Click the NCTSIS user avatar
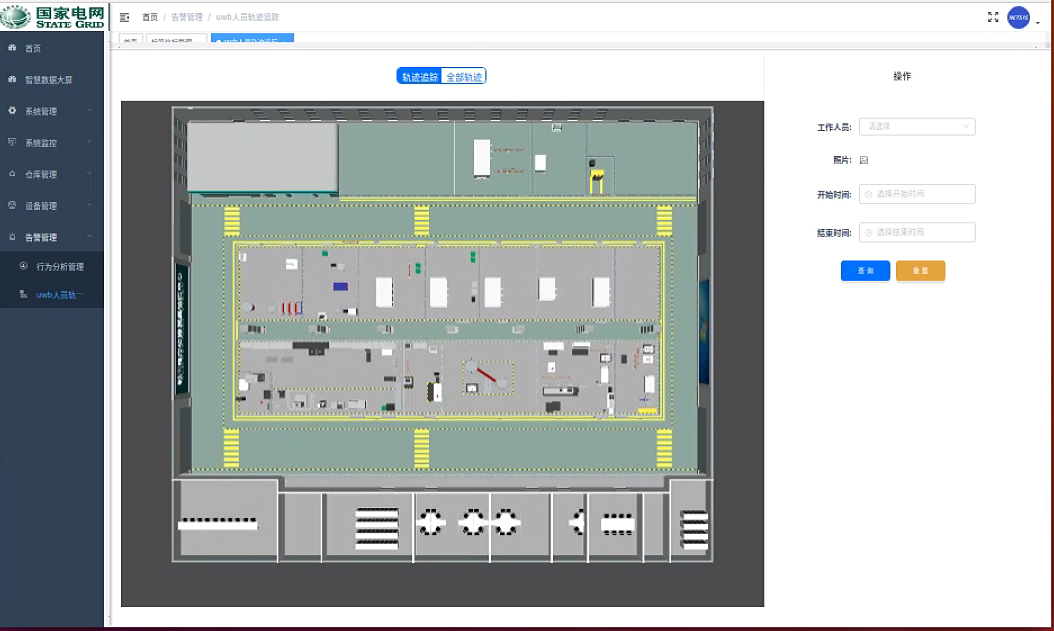1054x631 pixels. point(1018,17)
